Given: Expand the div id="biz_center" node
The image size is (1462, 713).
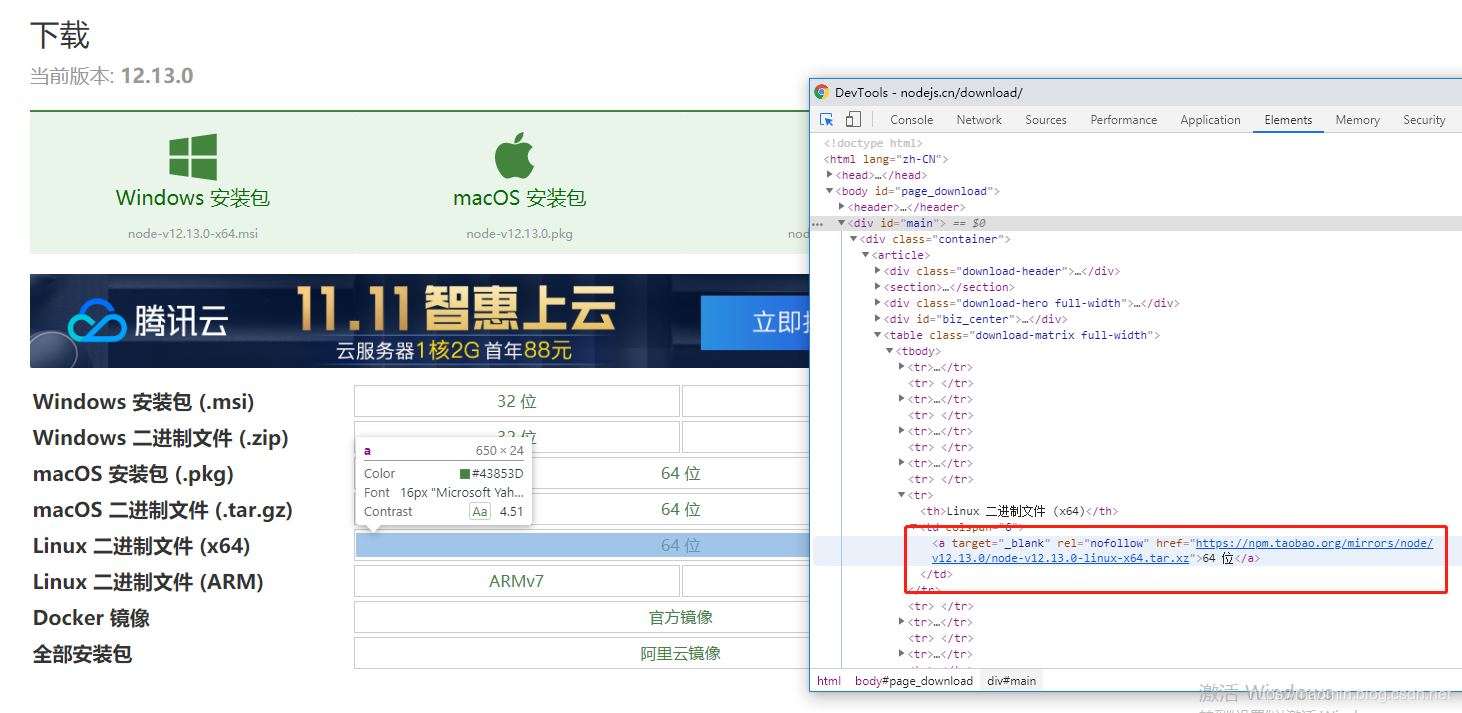Looking at the screenshot, I should 878,319.
